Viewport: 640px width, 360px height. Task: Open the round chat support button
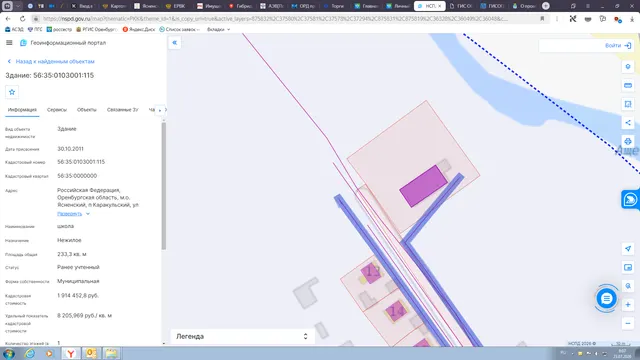[606, 299]
